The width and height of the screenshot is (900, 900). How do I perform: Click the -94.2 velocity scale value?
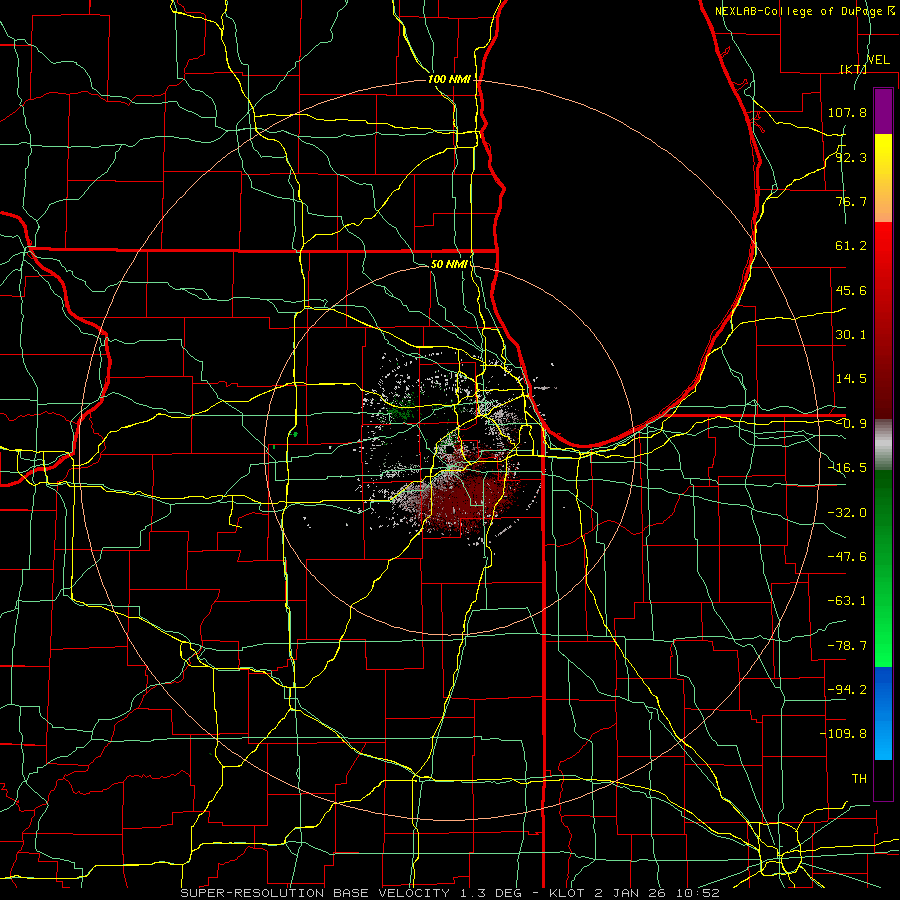(x=847, y=689)
